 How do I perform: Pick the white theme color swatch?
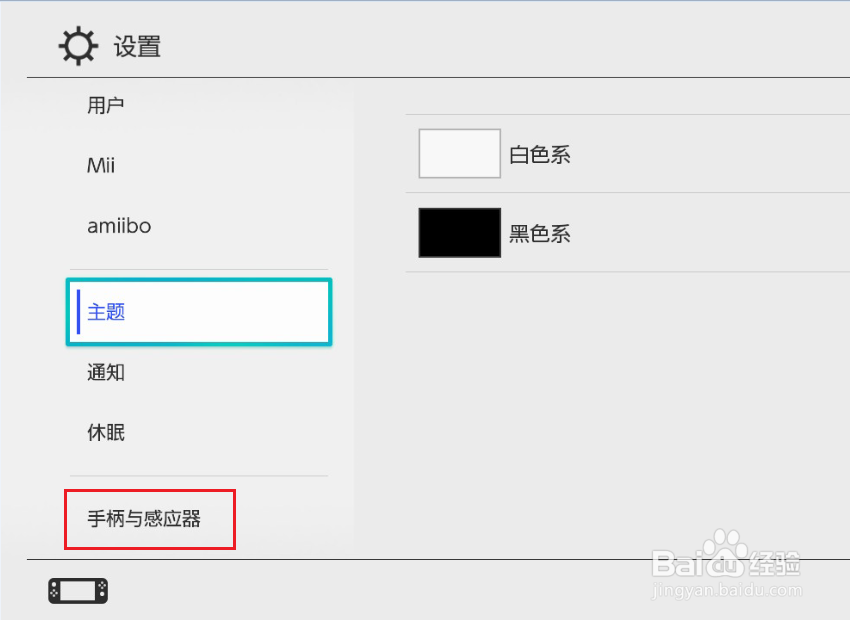tap(459, 154)
